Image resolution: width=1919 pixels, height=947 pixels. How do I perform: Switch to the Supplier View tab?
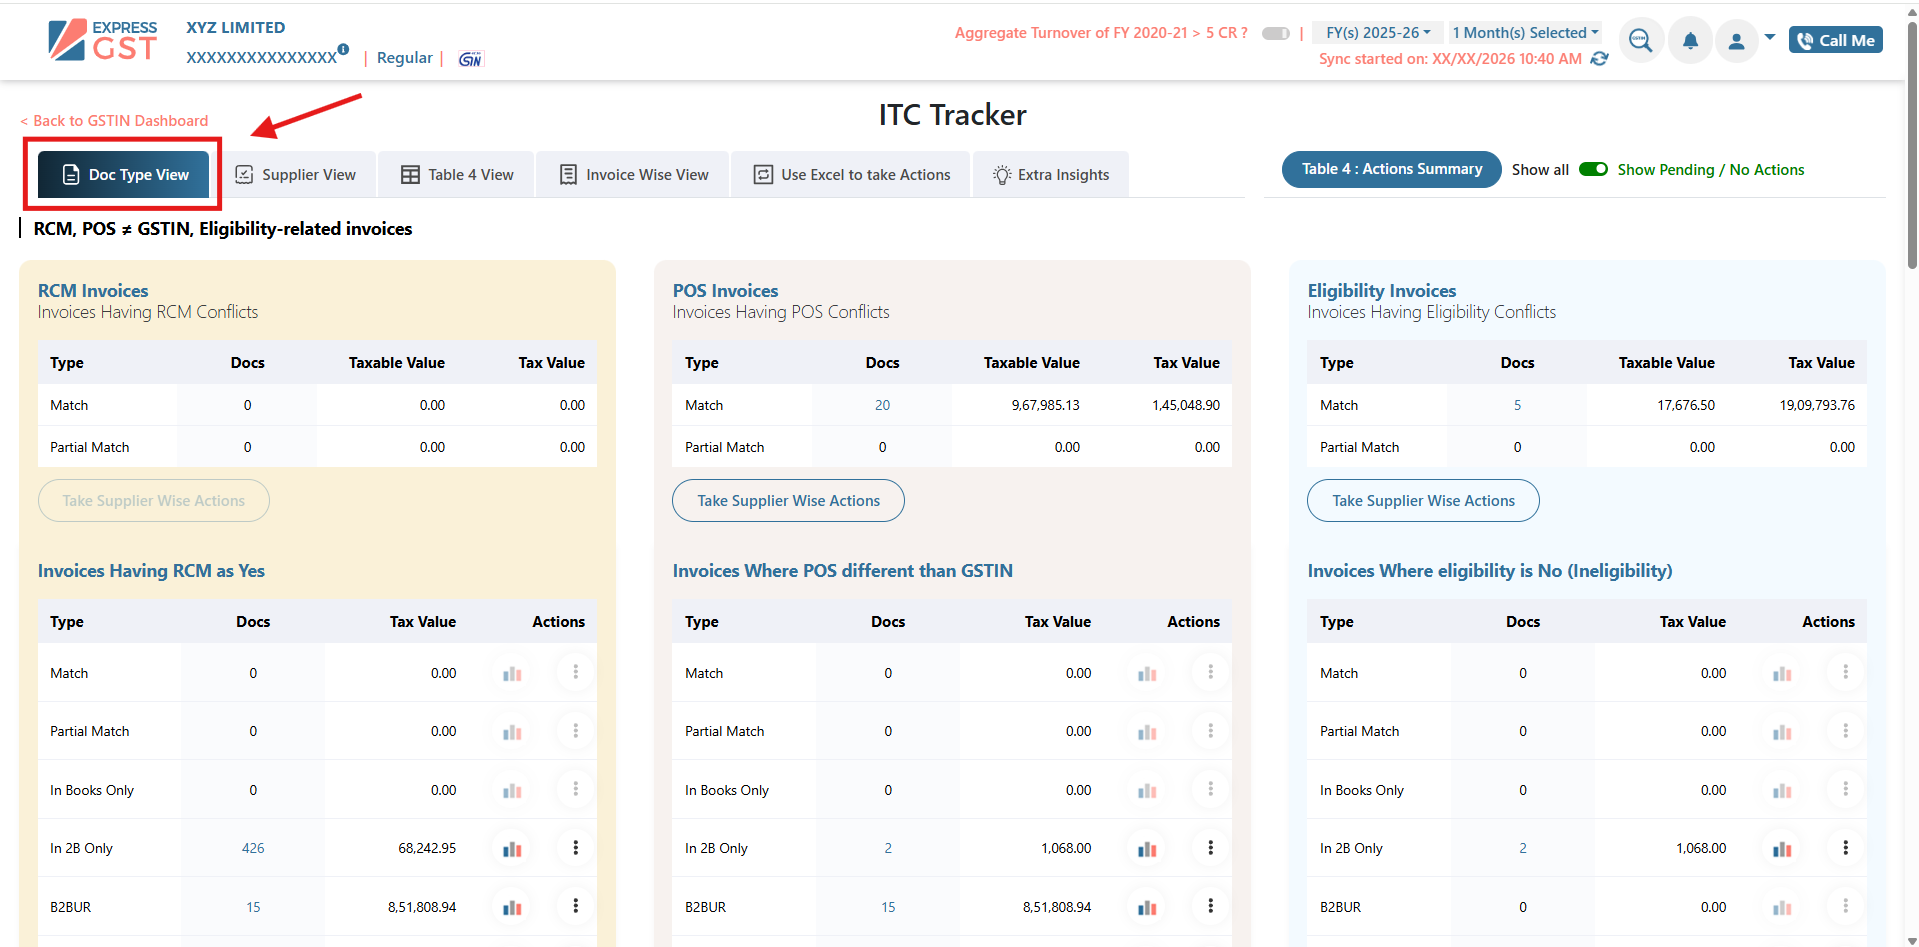[297, 175]
